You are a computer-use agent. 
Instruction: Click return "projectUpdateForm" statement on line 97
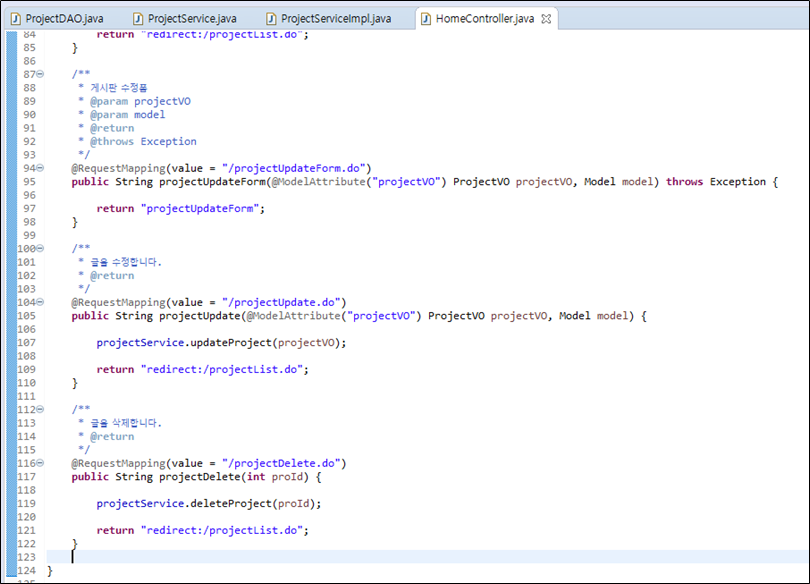[x=180, y=209]
